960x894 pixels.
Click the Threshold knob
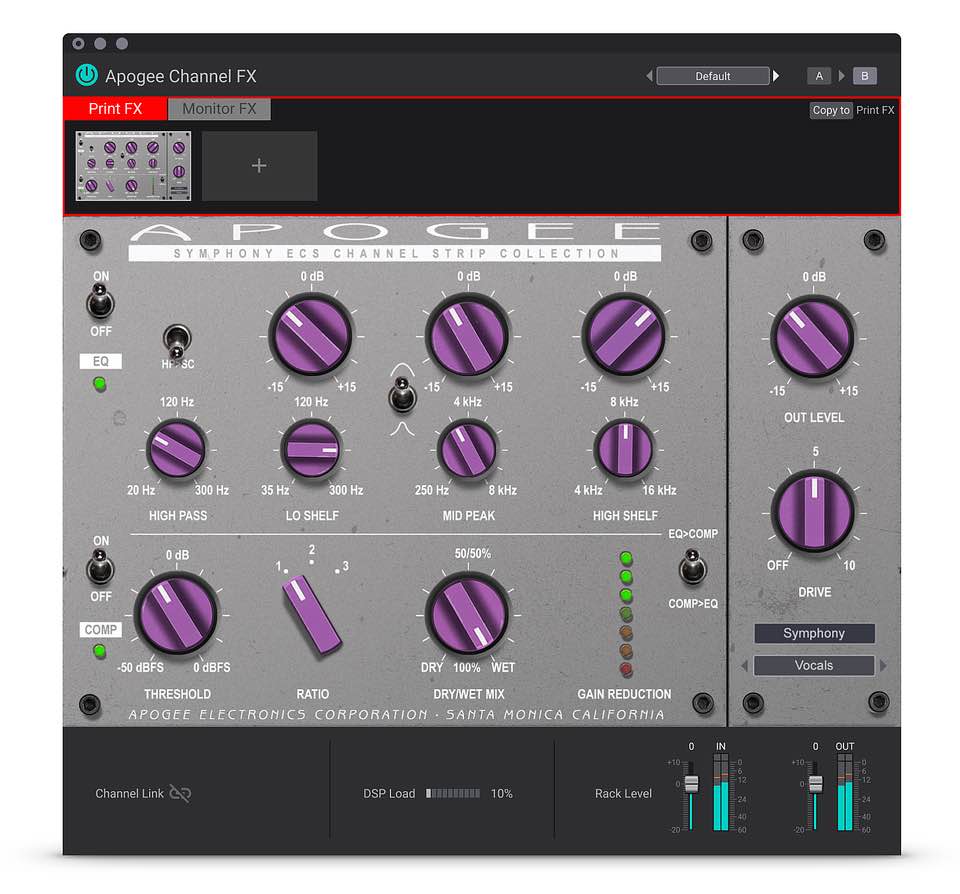(x=177, y=614)
